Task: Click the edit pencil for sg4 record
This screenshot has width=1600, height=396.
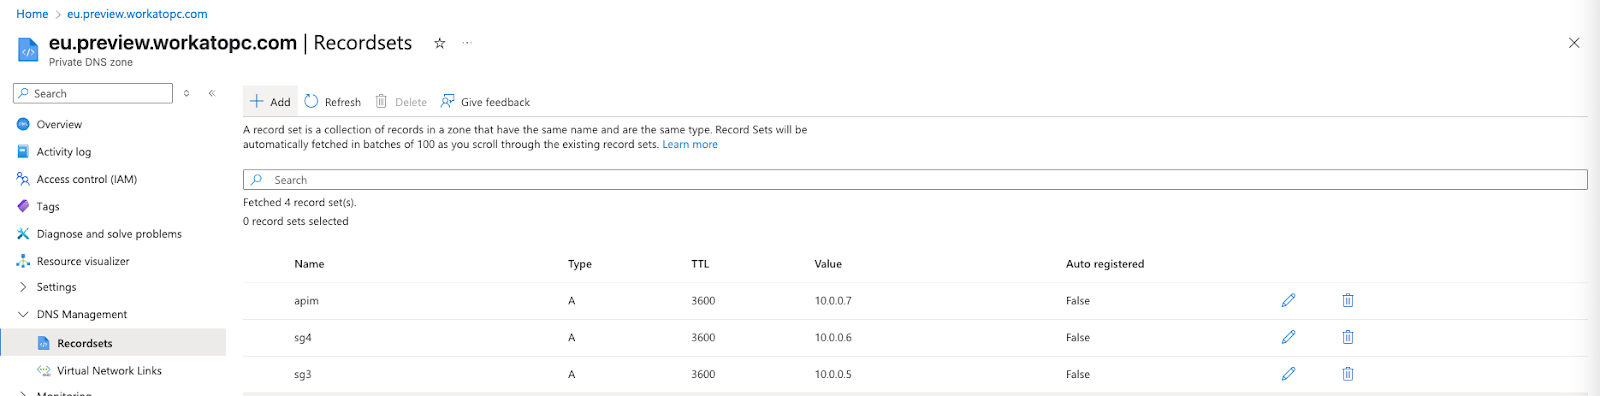Action: 1288,337
